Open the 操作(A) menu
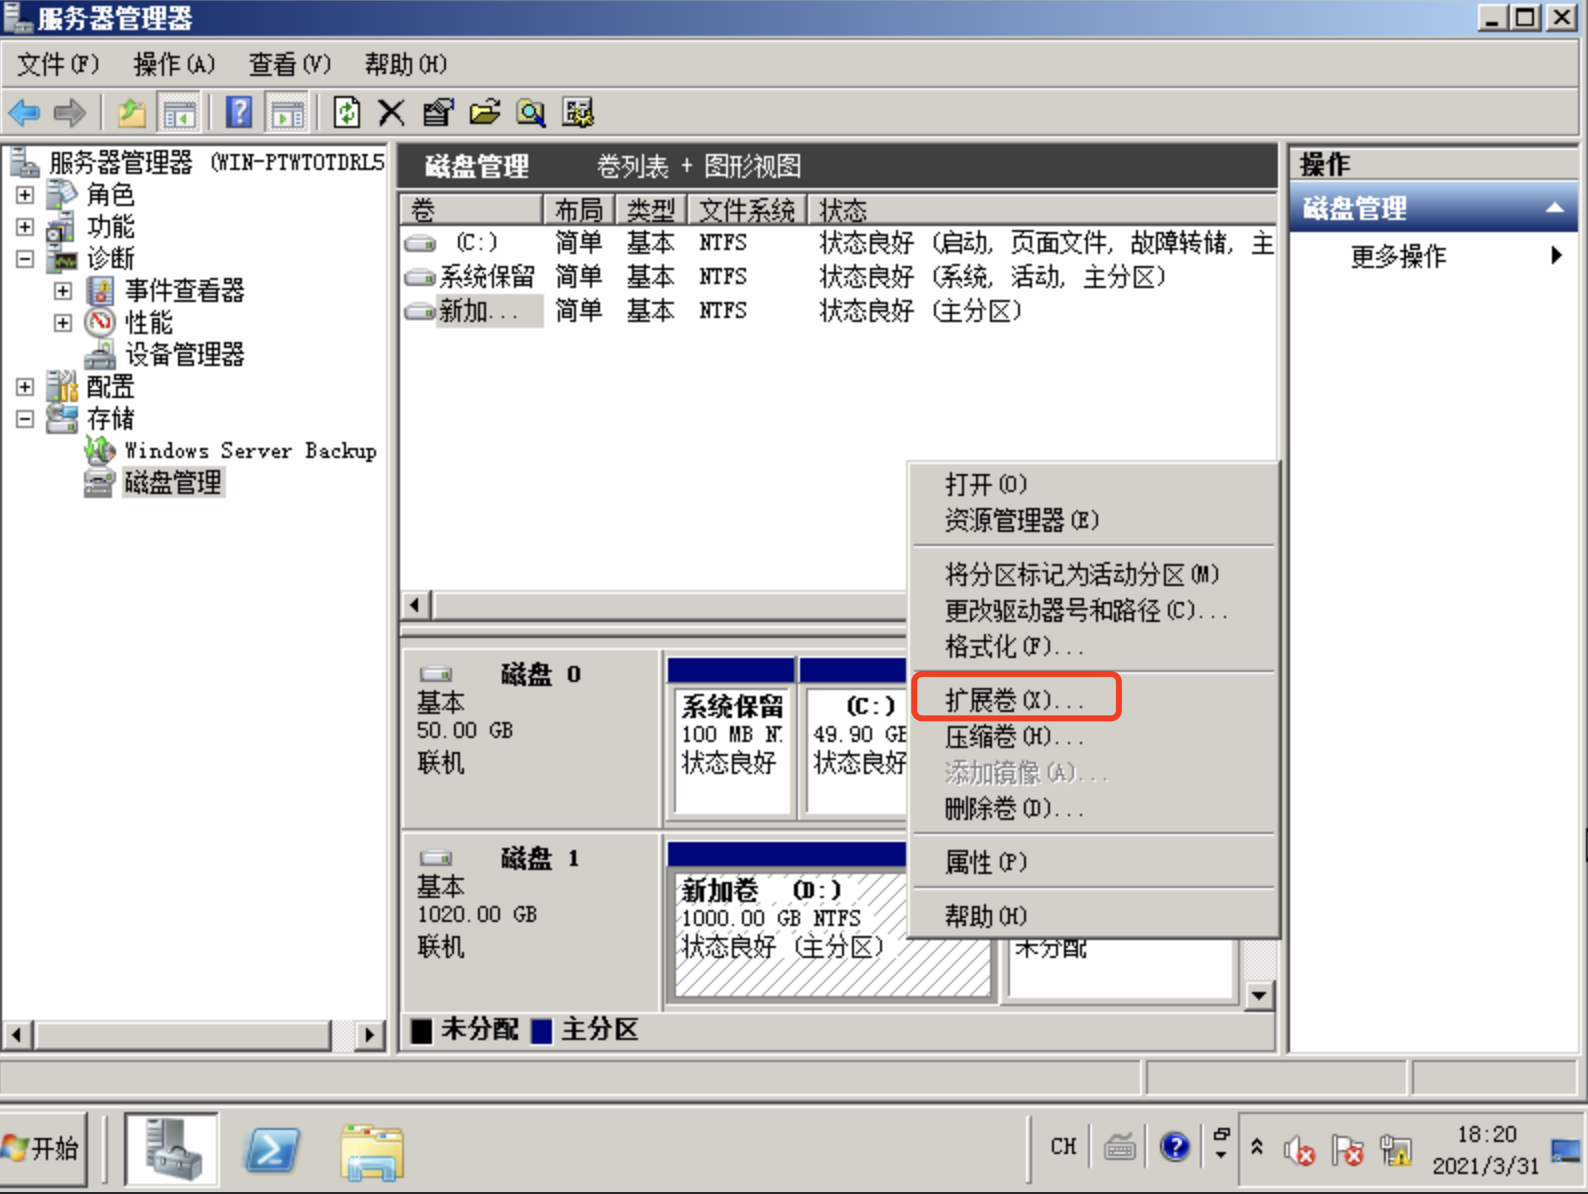1588x1194 pixels. (x=174, y=64)
